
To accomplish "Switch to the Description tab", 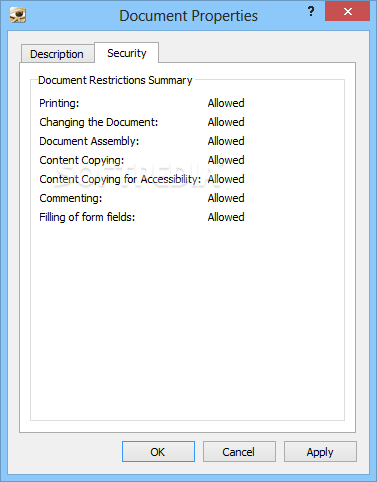I will (57, 54).
